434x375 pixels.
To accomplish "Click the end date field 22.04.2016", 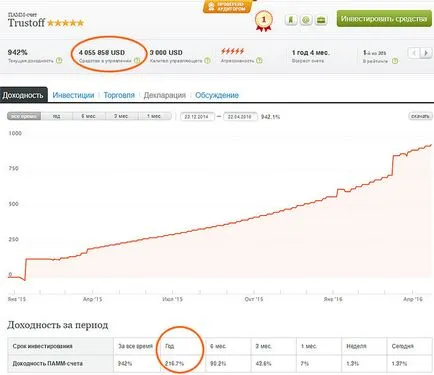I will pyautogui.click(x=240, y=117).
